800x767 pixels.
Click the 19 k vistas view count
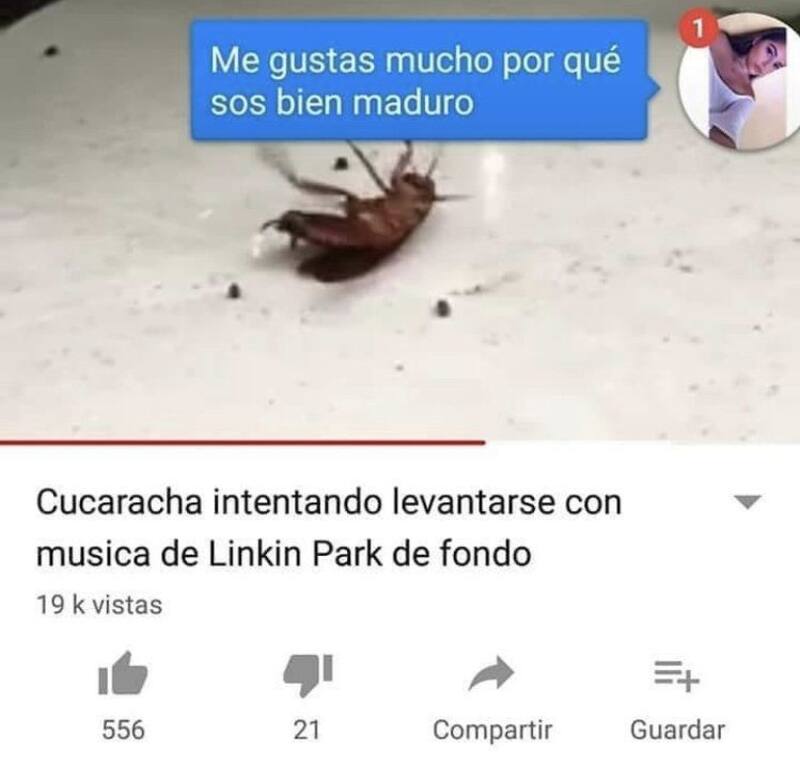[x=99, y=605]
